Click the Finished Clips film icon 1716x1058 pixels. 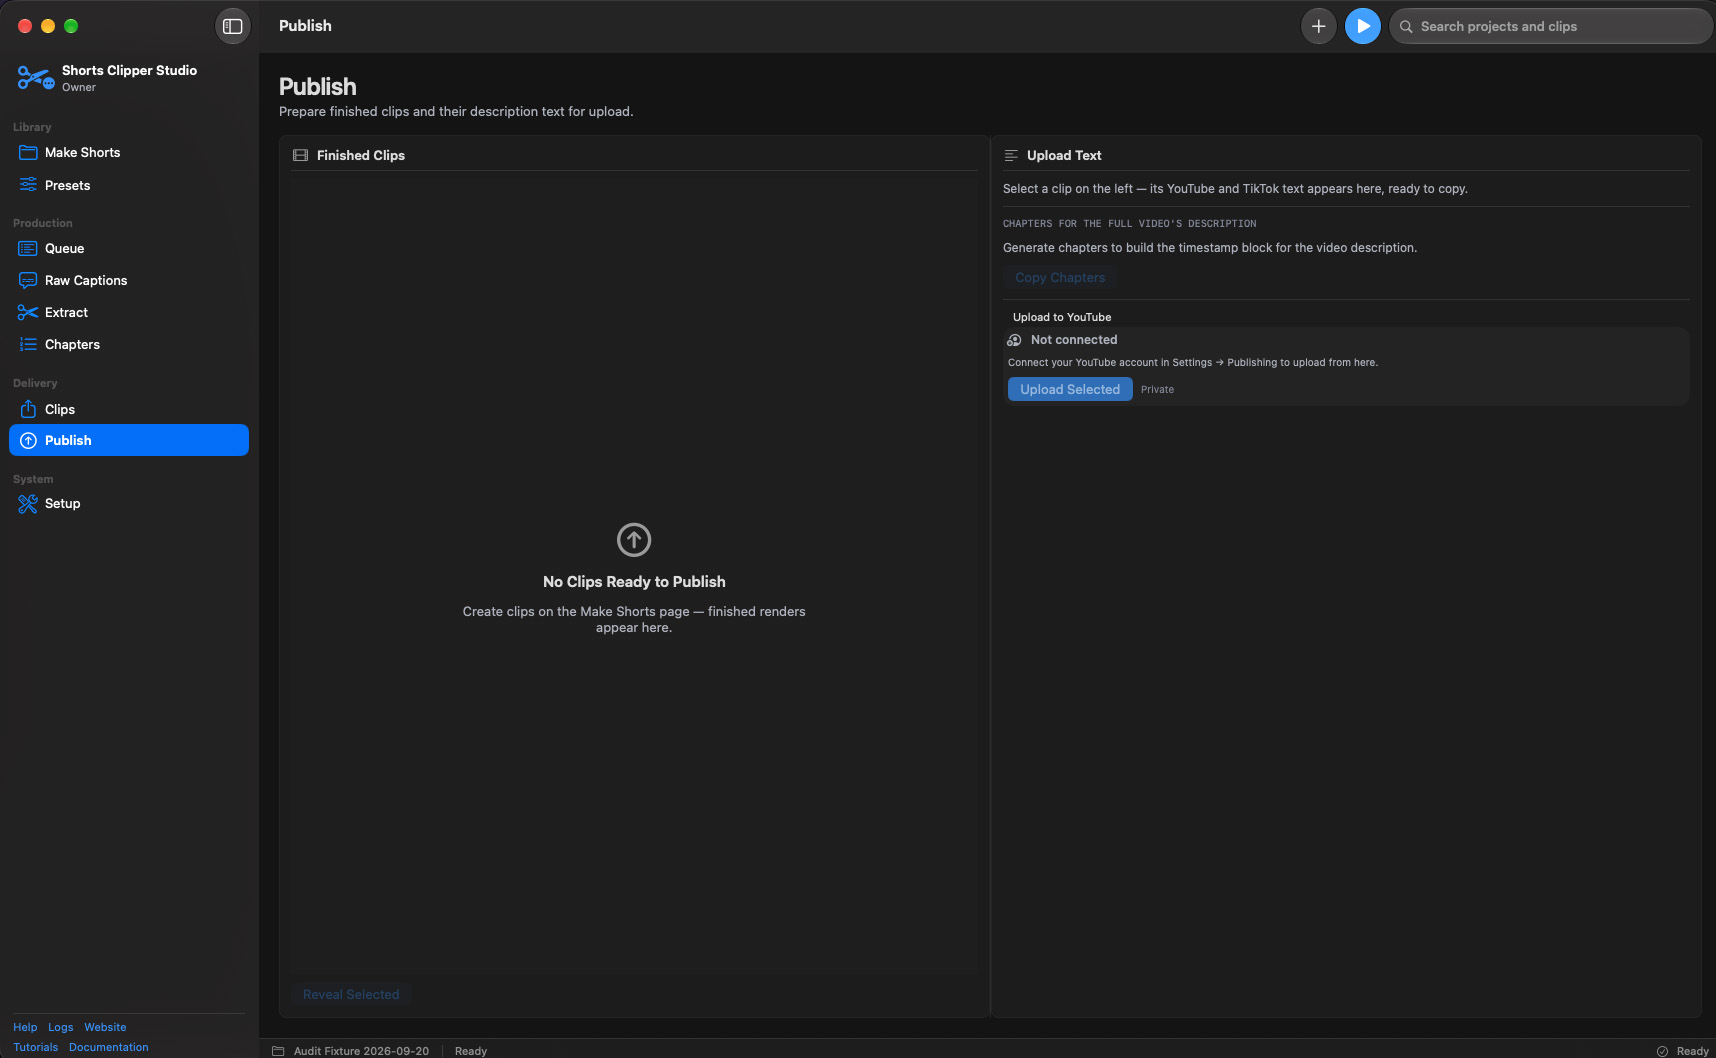click(300, 155)
